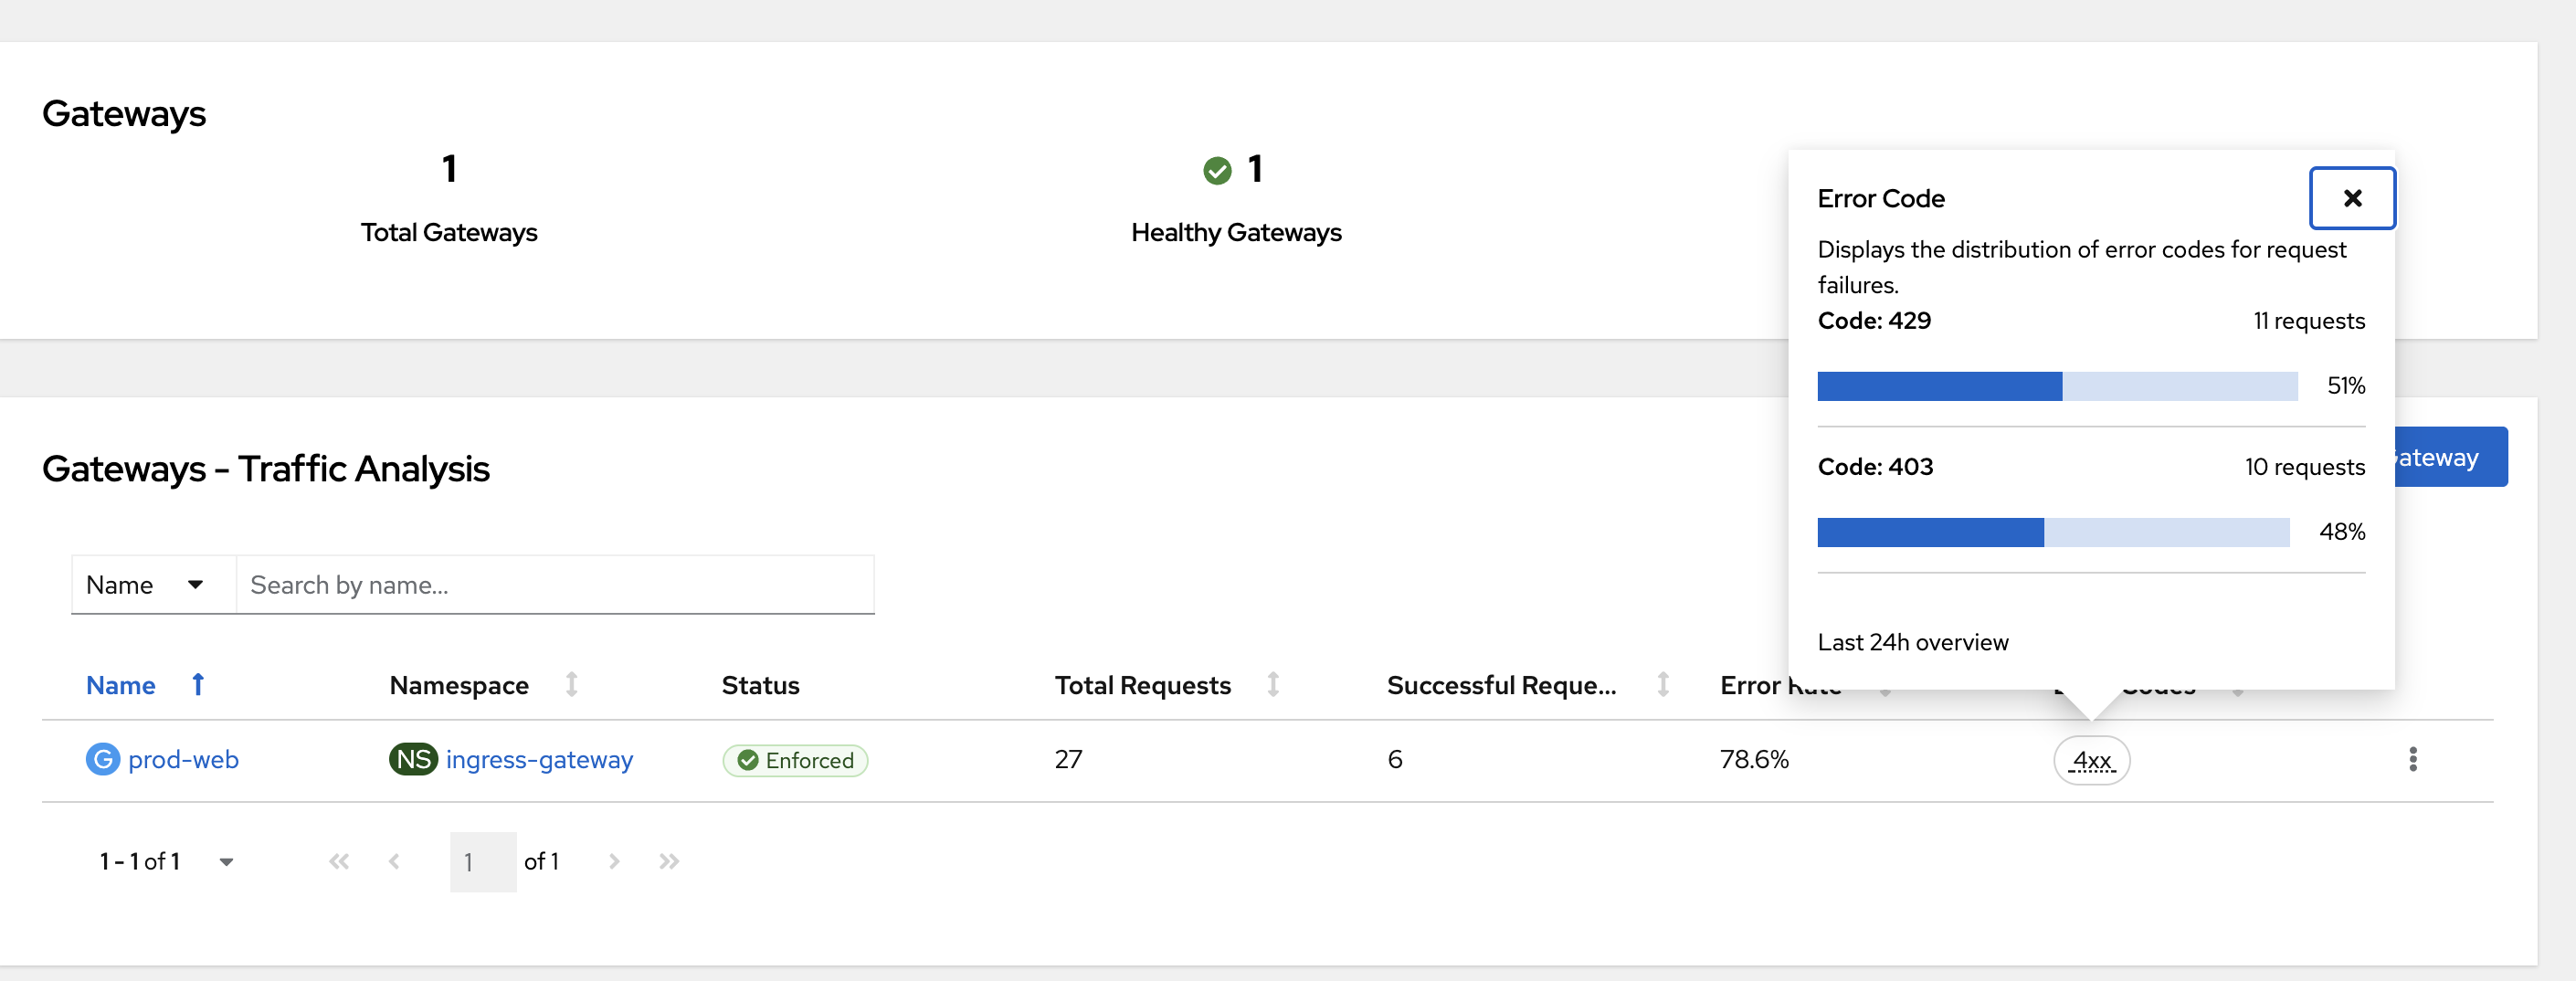The image size is (2576, 981).
Task: Click the 4xx error code label
Action: click(x=2091, y=760)
